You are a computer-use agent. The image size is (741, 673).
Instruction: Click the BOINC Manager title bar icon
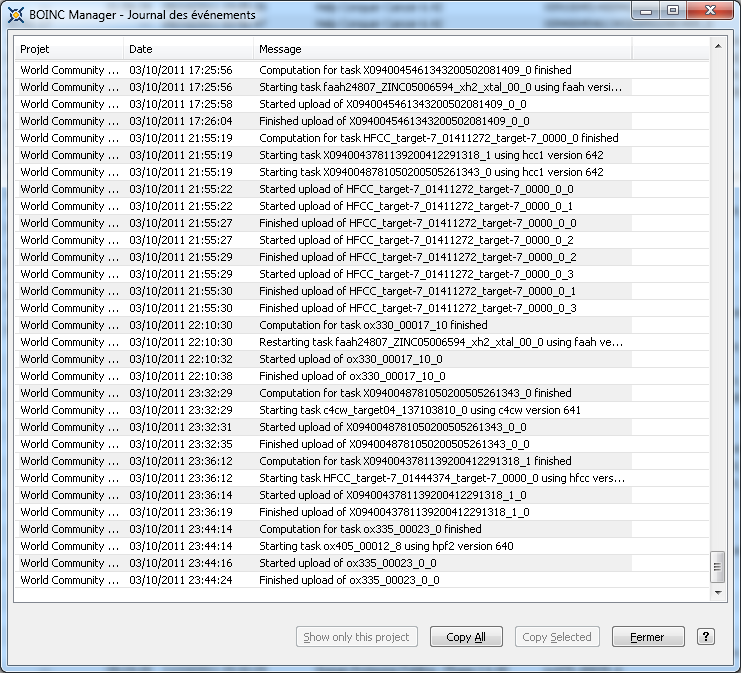click(x=16, y=15)
